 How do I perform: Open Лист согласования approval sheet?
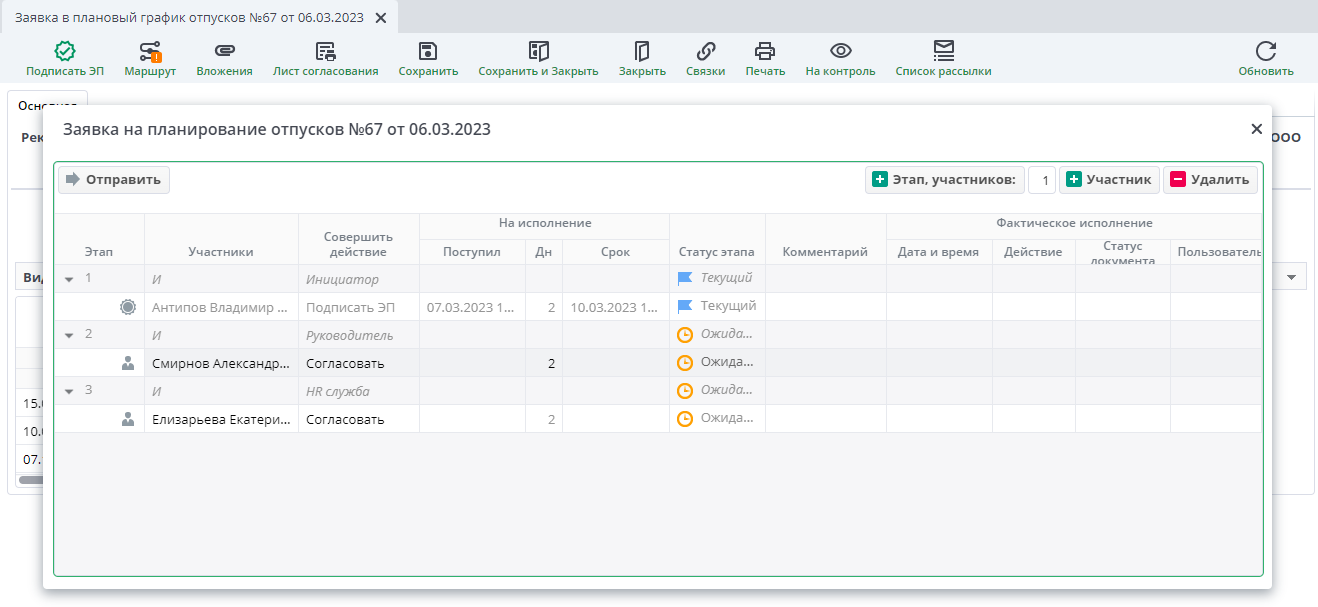325,52
